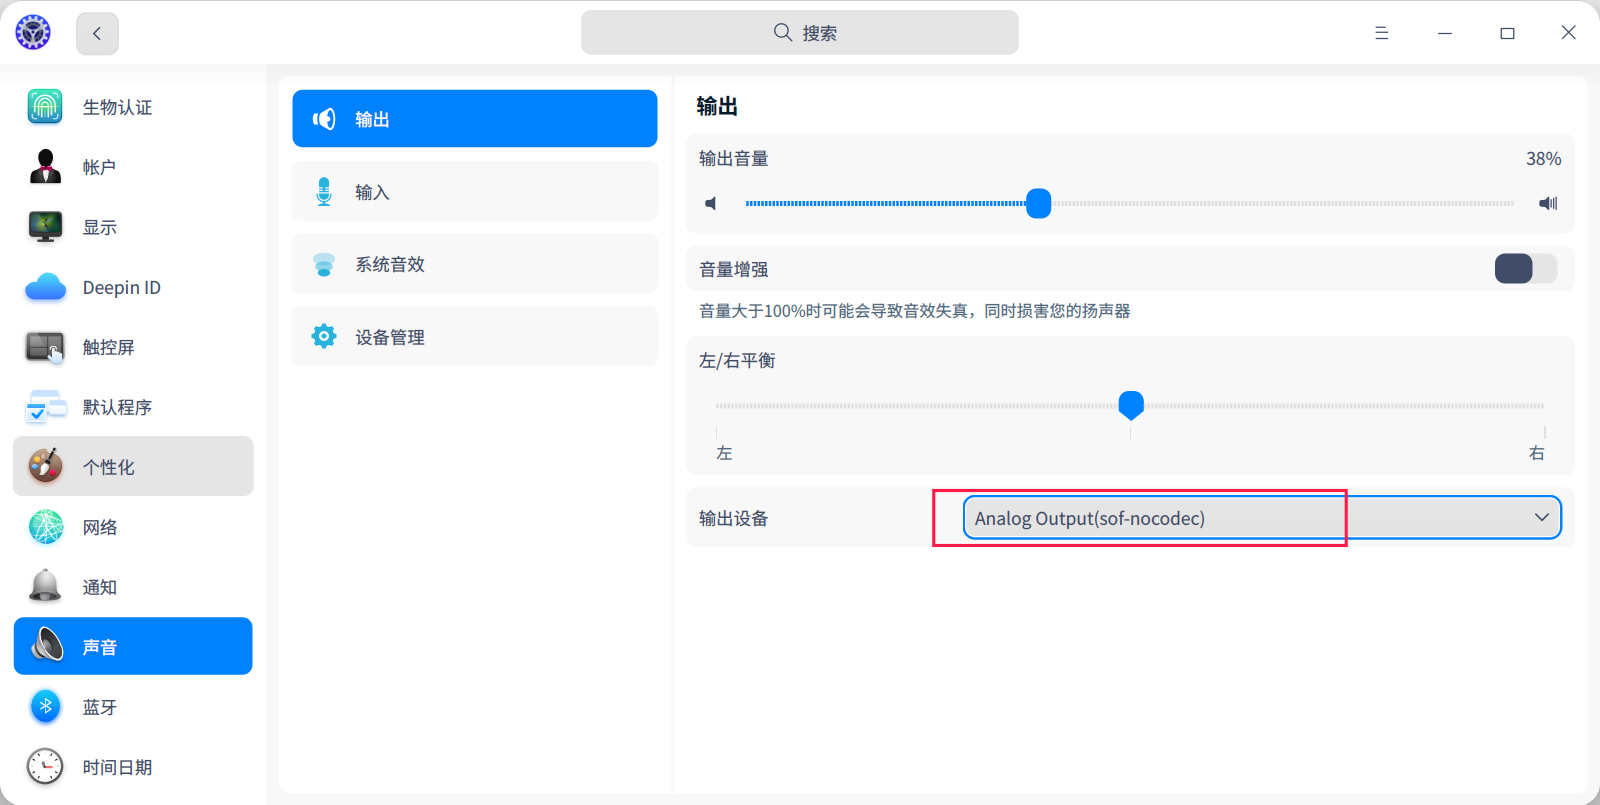Image resolution: width=1600 pixels, height=805 pixels.
Task: Click the low volume speaker icon
Action: click(711, 204)
